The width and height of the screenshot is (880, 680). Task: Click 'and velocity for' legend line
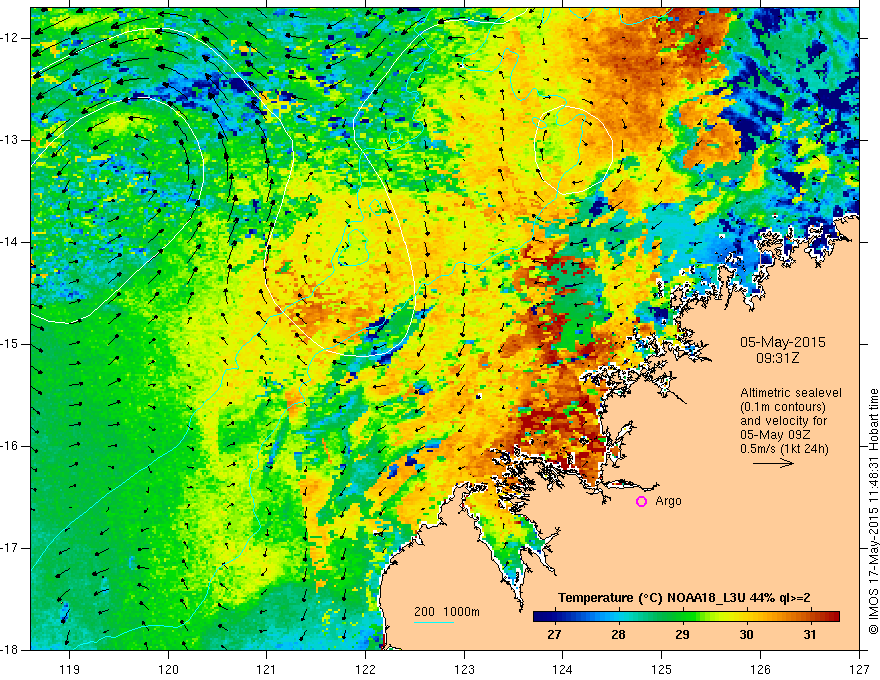783,421
